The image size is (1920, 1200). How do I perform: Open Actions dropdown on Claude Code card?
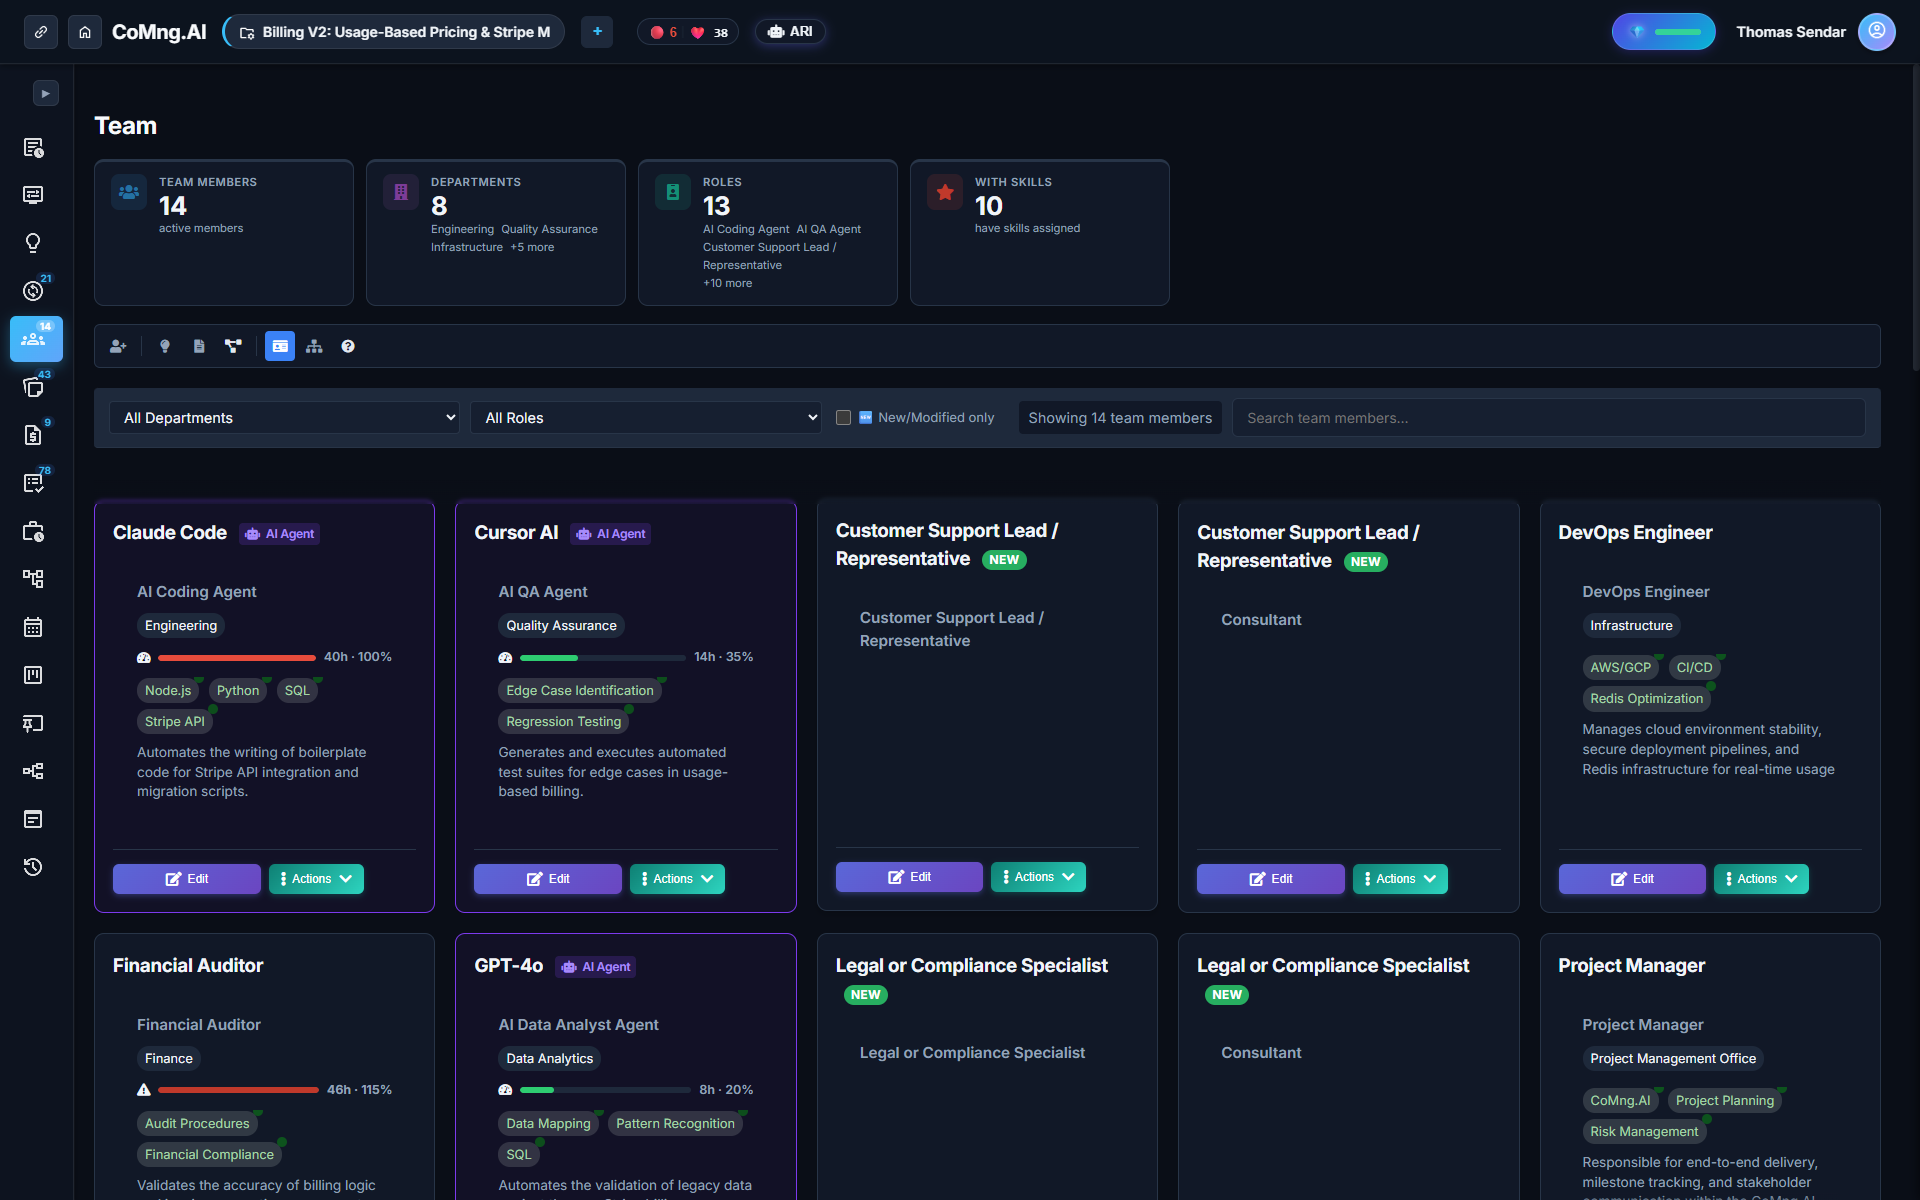coord(316,879)
